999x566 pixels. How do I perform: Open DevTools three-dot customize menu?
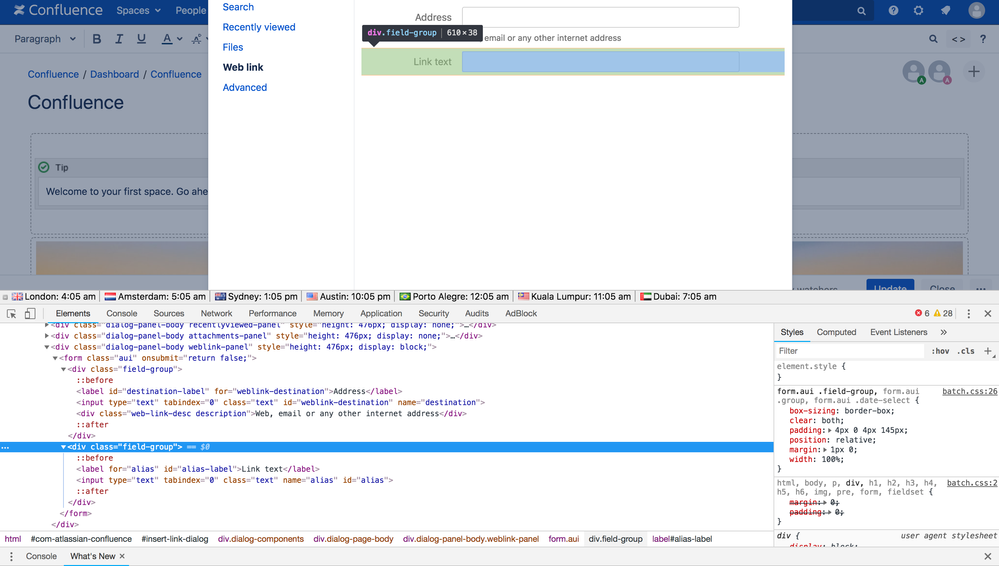pyautogui.click(x=968, y=314)
